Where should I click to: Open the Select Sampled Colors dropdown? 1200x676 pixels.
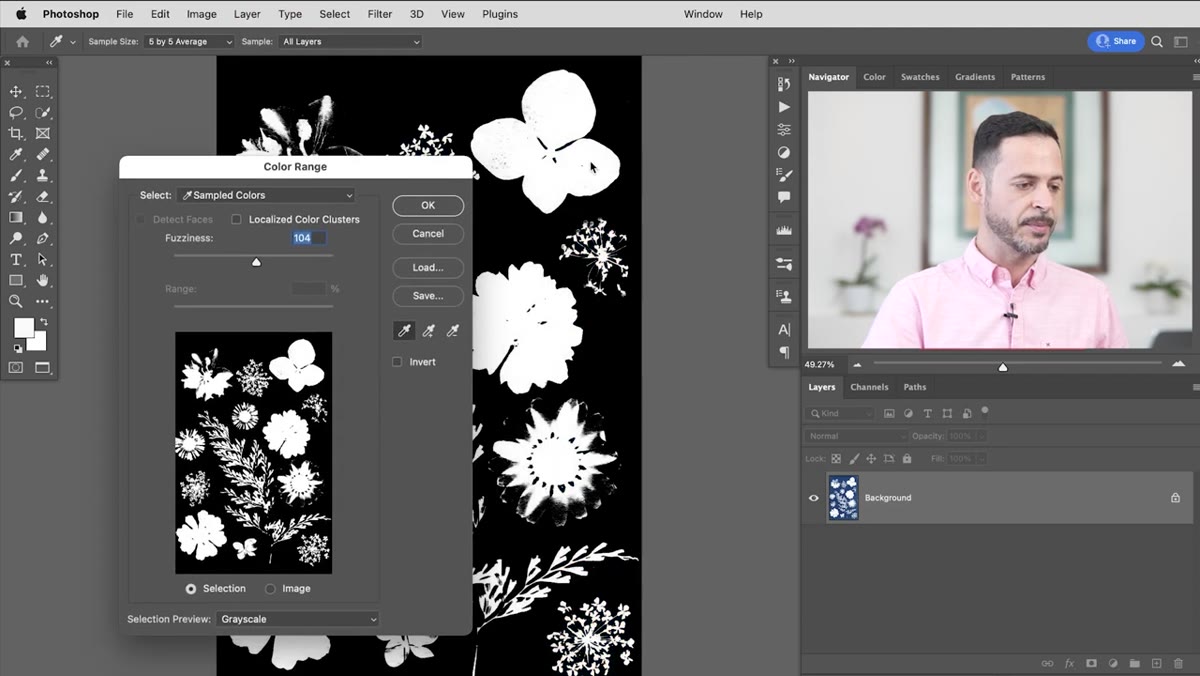pos(266,195)
